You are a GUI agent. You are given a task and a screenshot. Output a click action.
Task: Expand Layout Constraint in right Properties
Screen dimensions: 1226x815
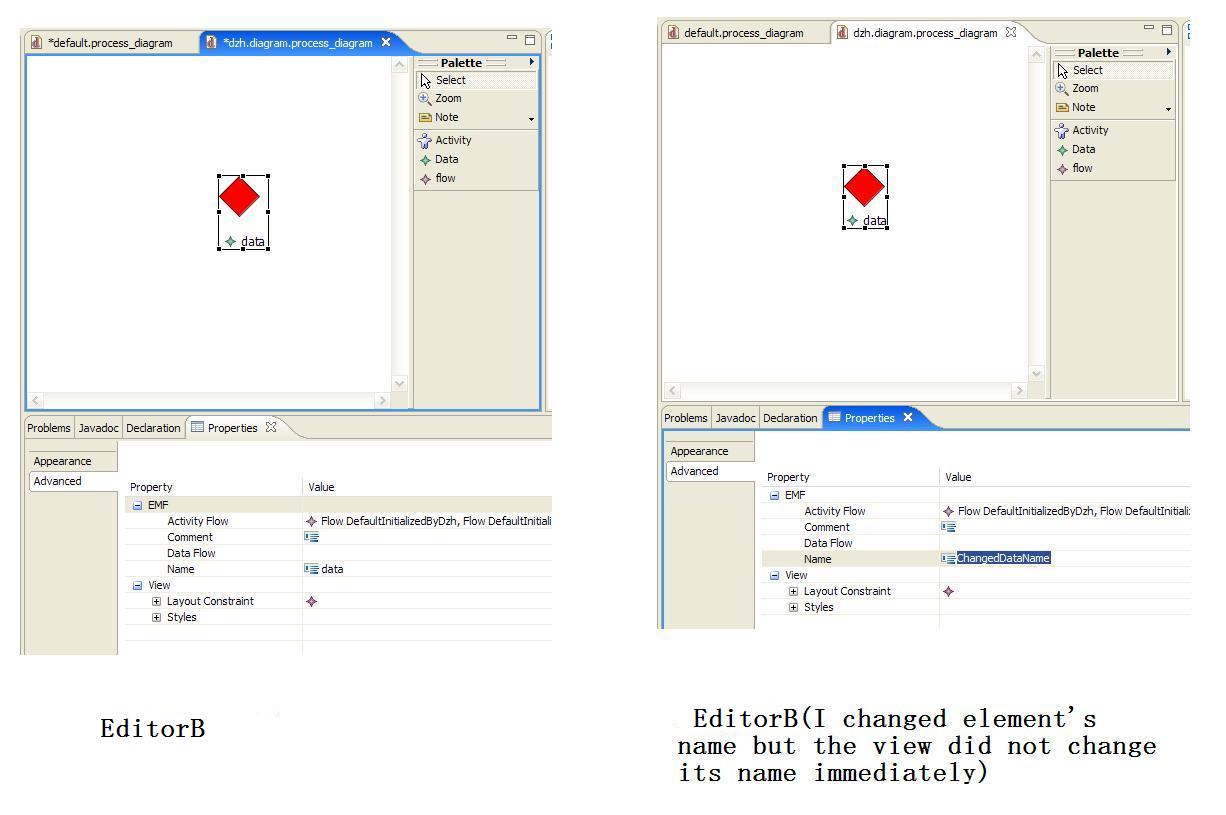(793, 591)
